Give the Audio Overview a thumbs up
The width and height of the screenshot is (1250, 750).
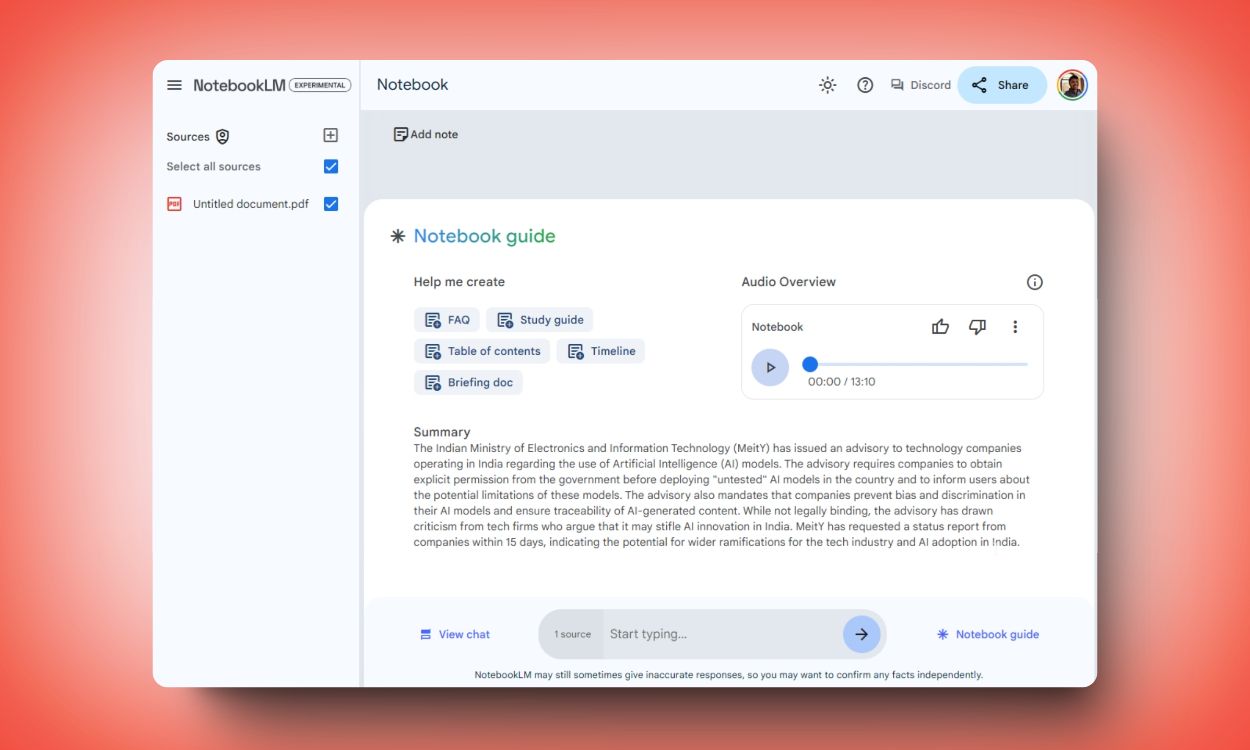click(x=939, y=326)
